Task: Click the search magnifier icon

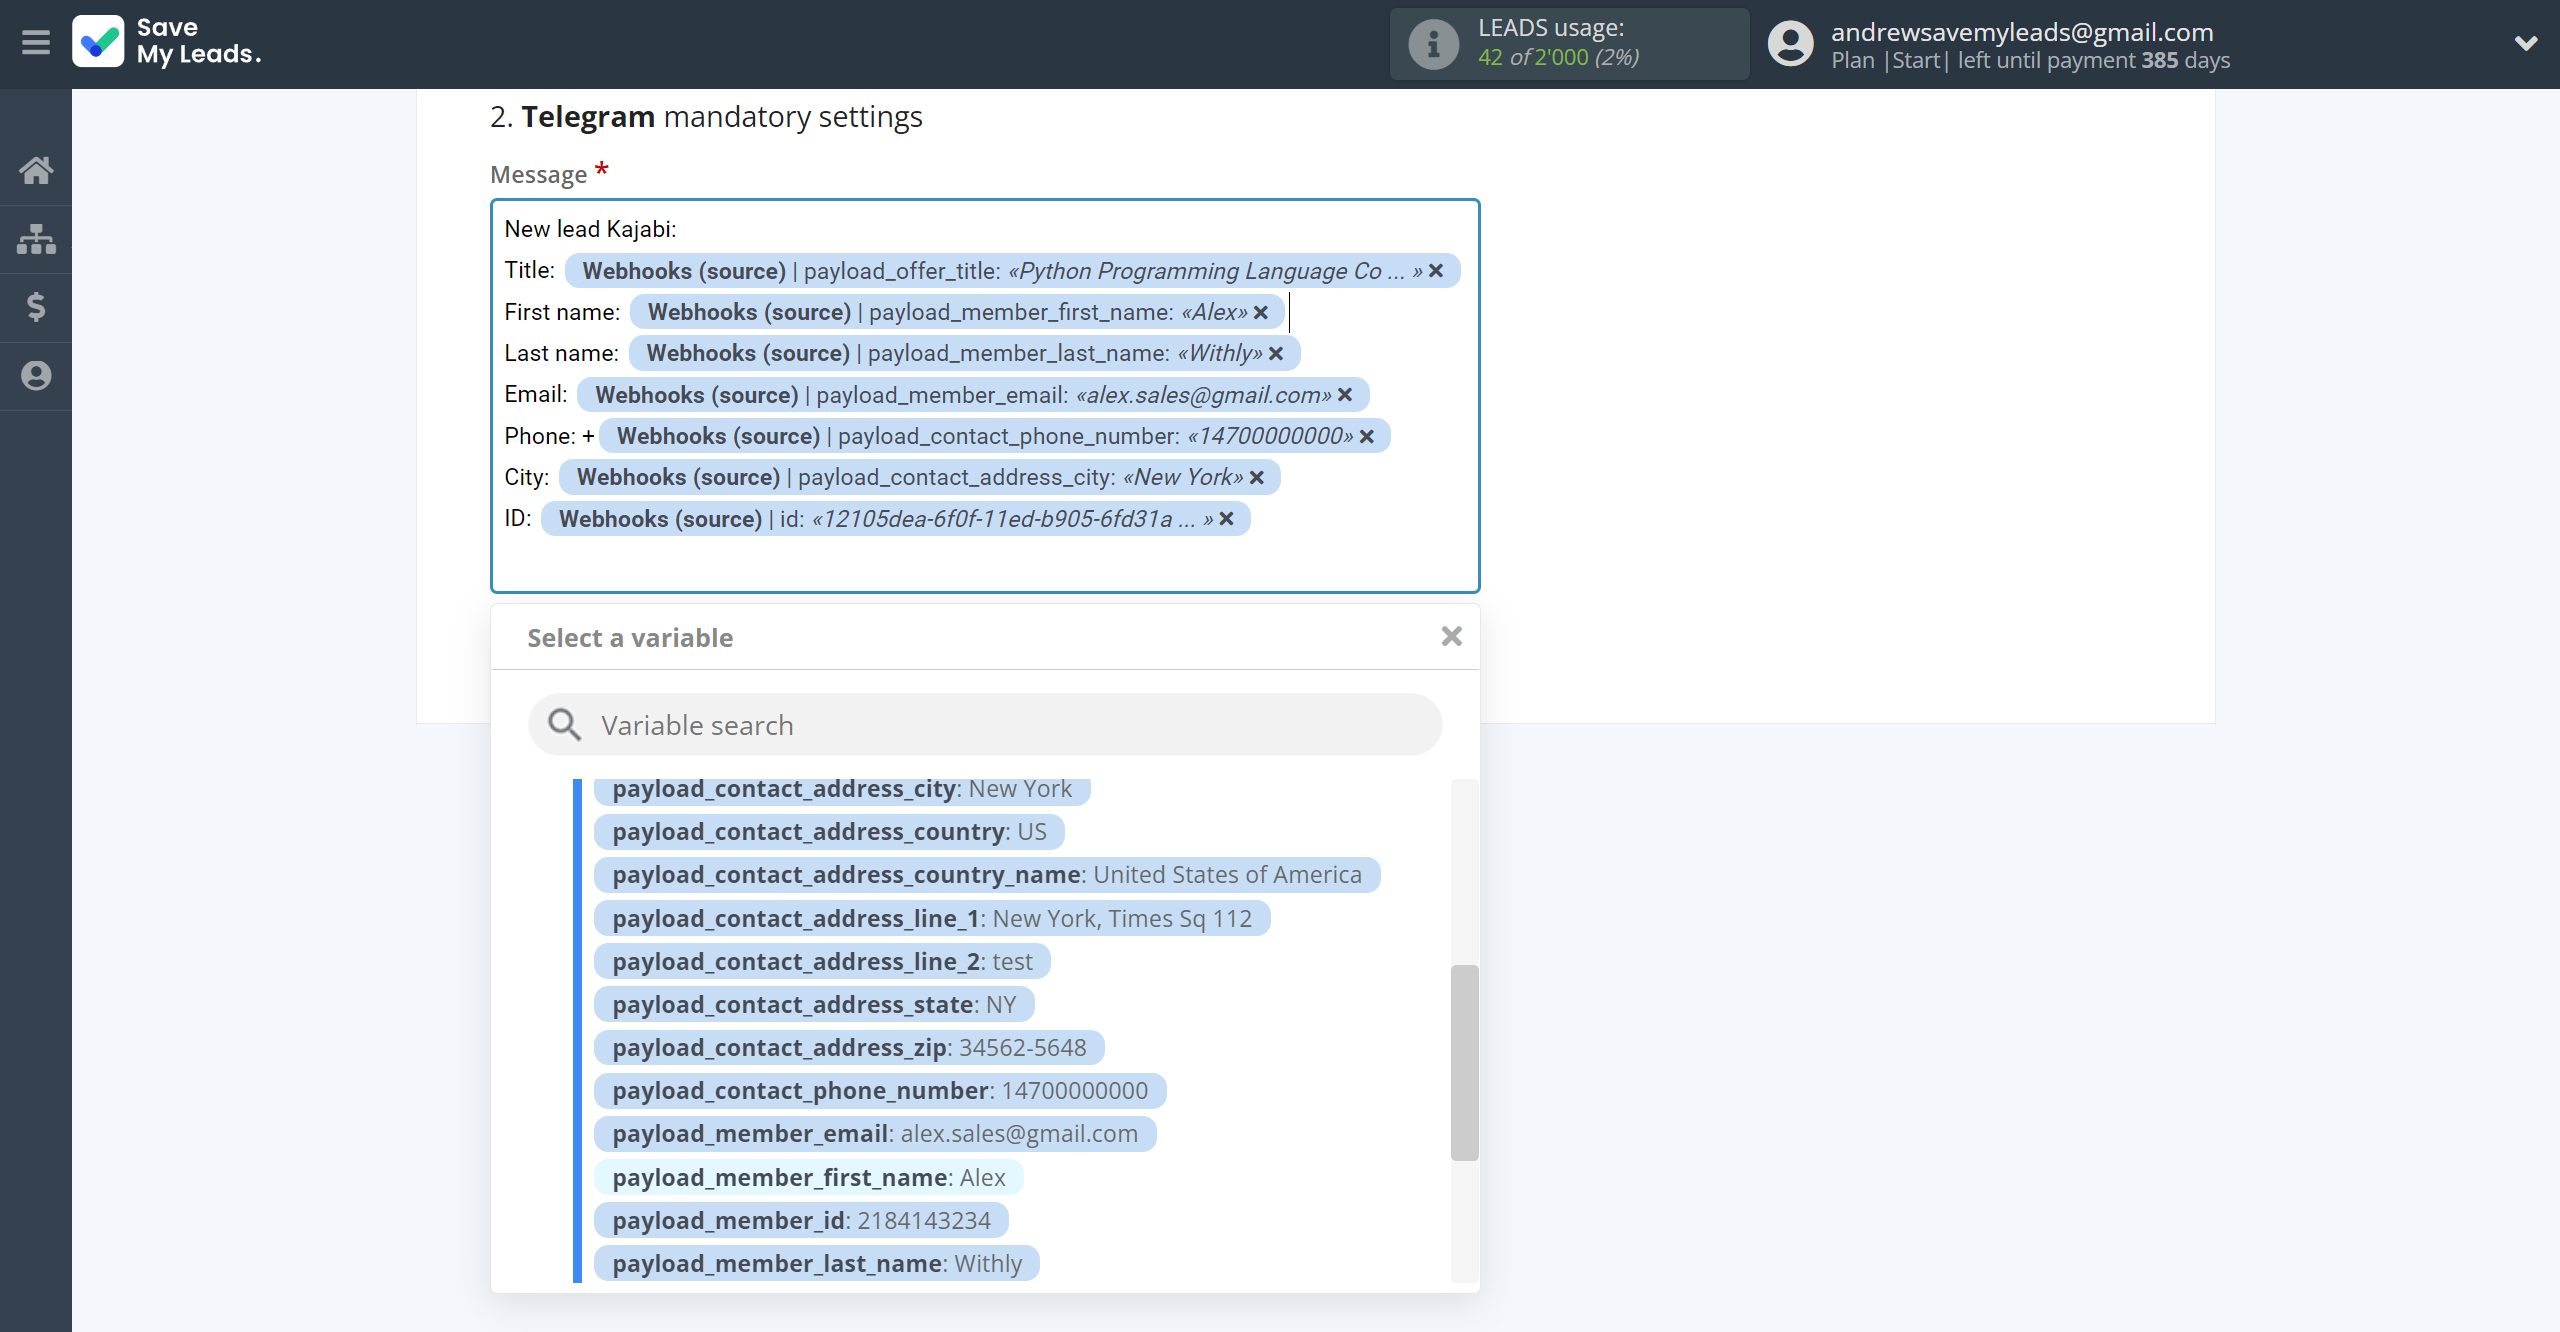Action: pos(564,725)
